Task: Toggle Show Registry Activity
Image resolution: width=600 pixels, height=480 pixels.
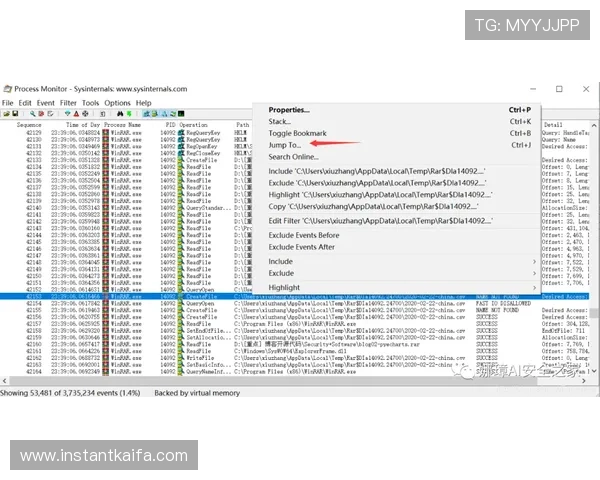Action: 146,114
